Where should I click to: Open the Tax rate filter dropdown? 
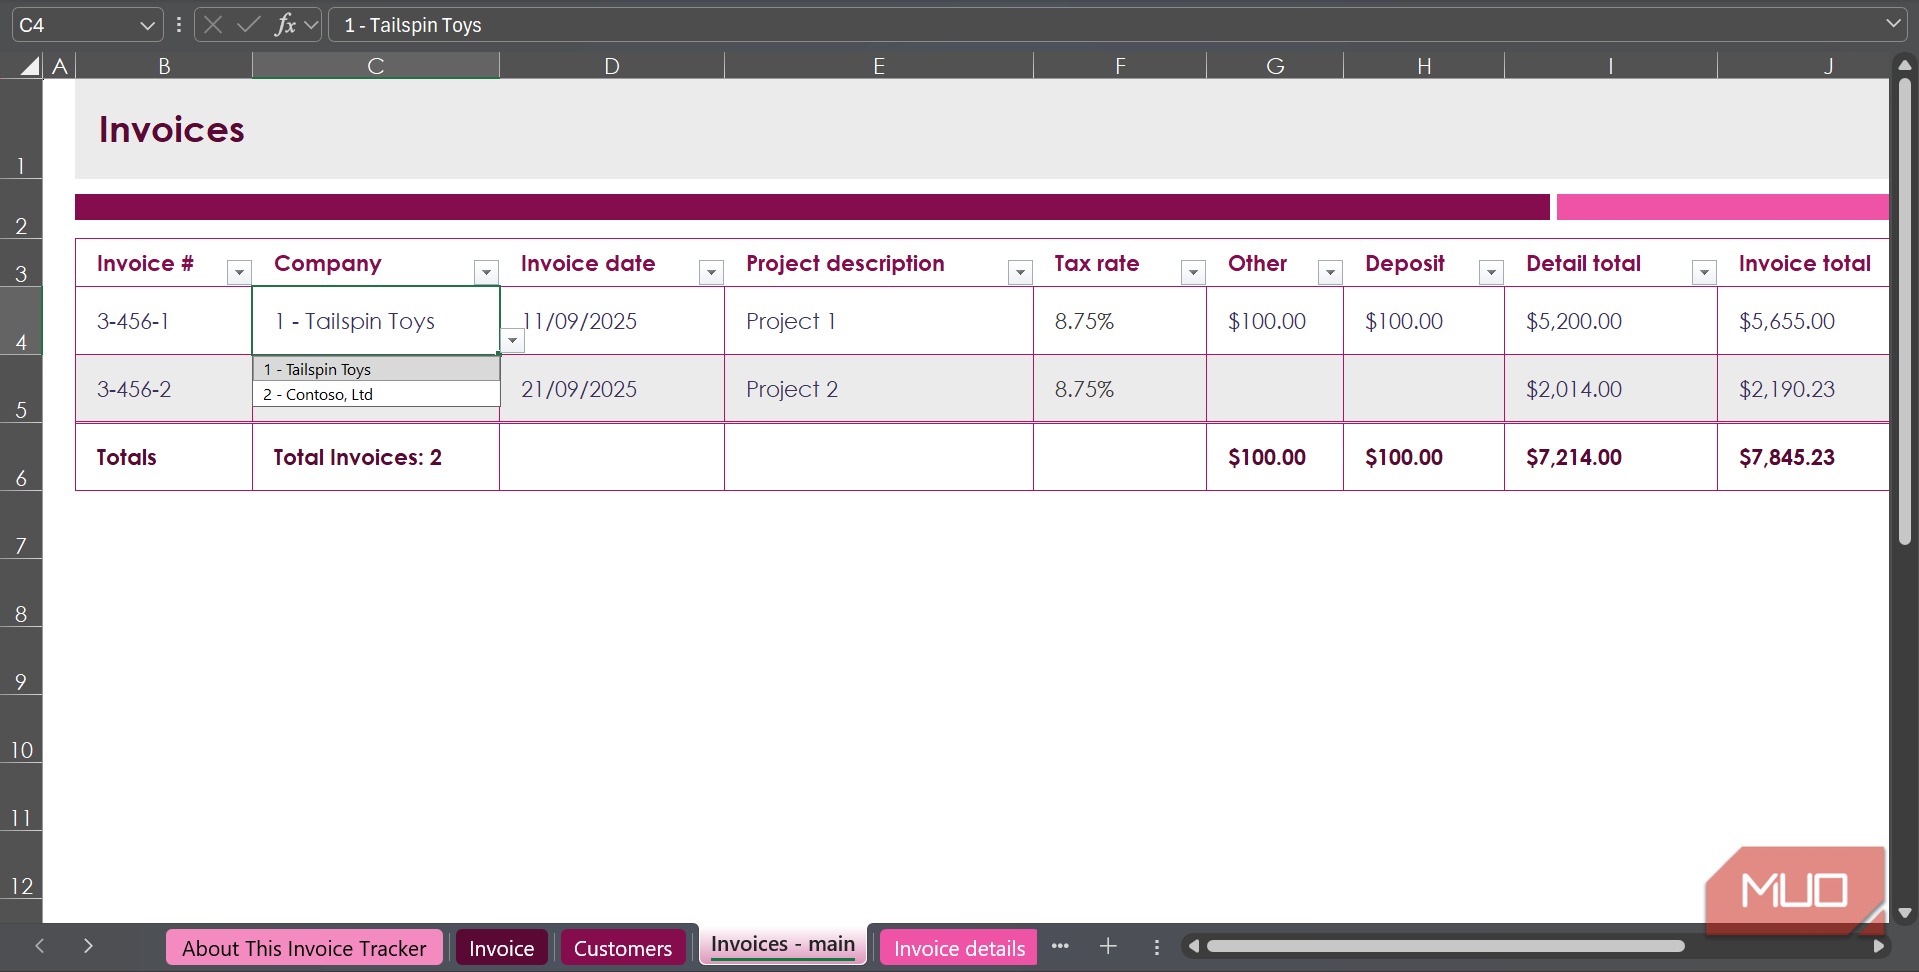(1193, 272)
